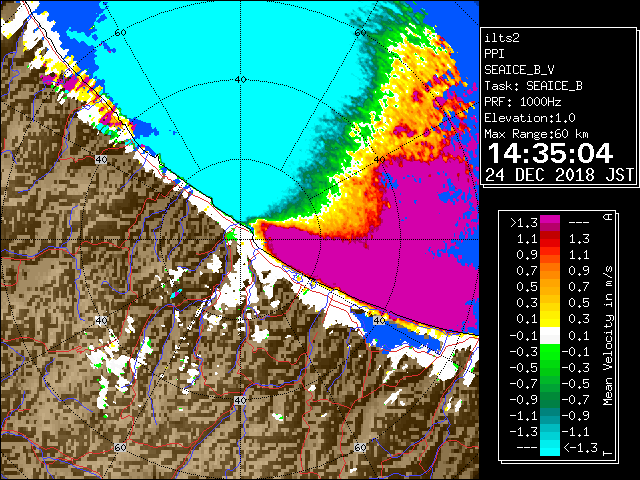Pick the white near-zero band on color scale
The height and width of the screenshot is (480, 640).
click(550, 336)
